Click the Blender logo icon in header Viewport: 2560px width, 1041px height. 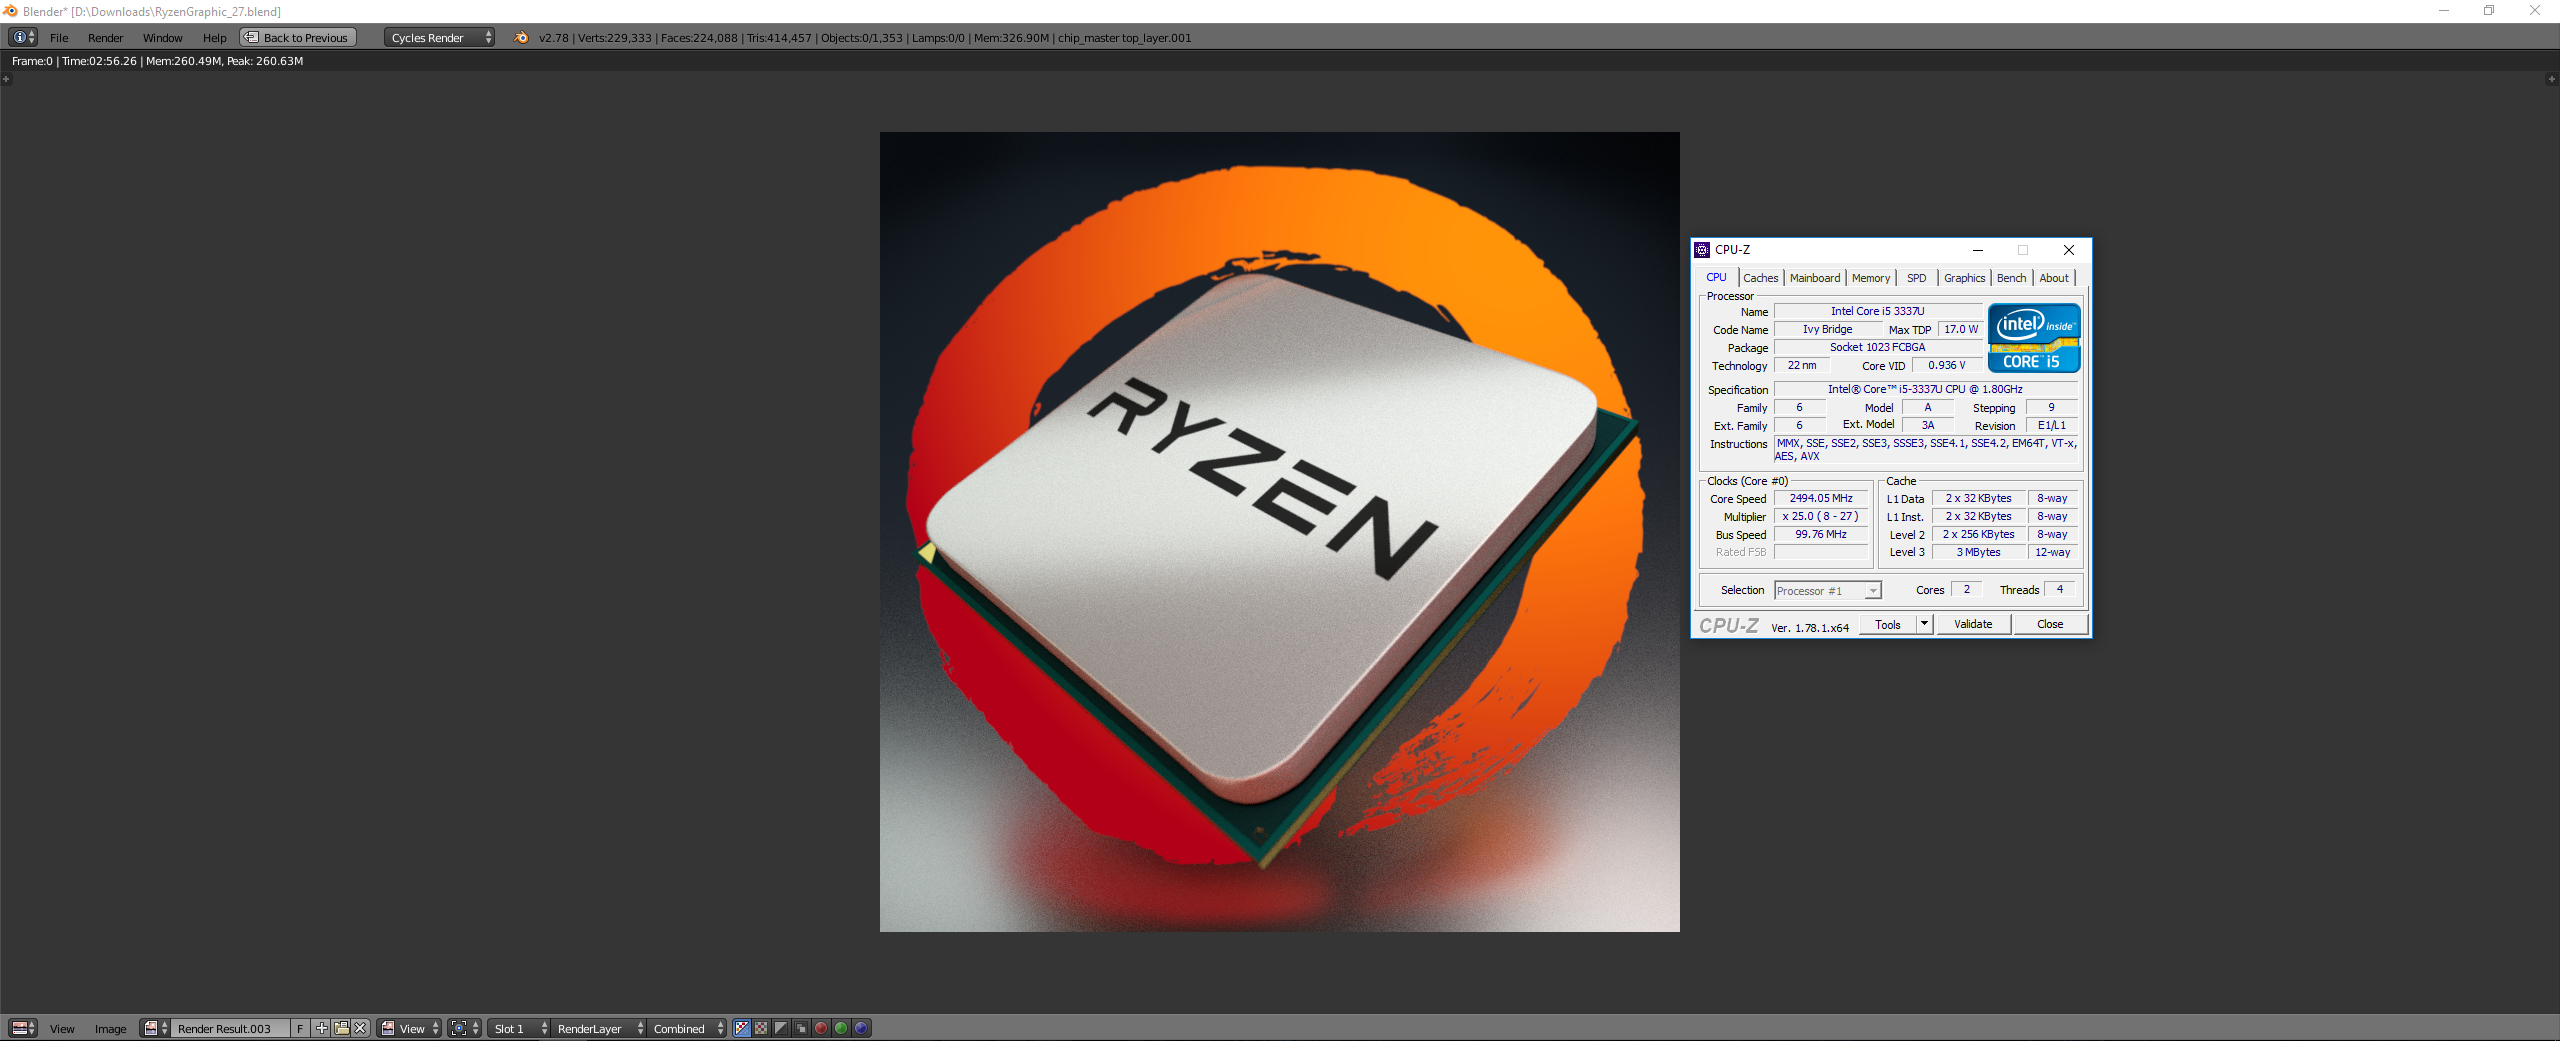click(x=520, y=37)
